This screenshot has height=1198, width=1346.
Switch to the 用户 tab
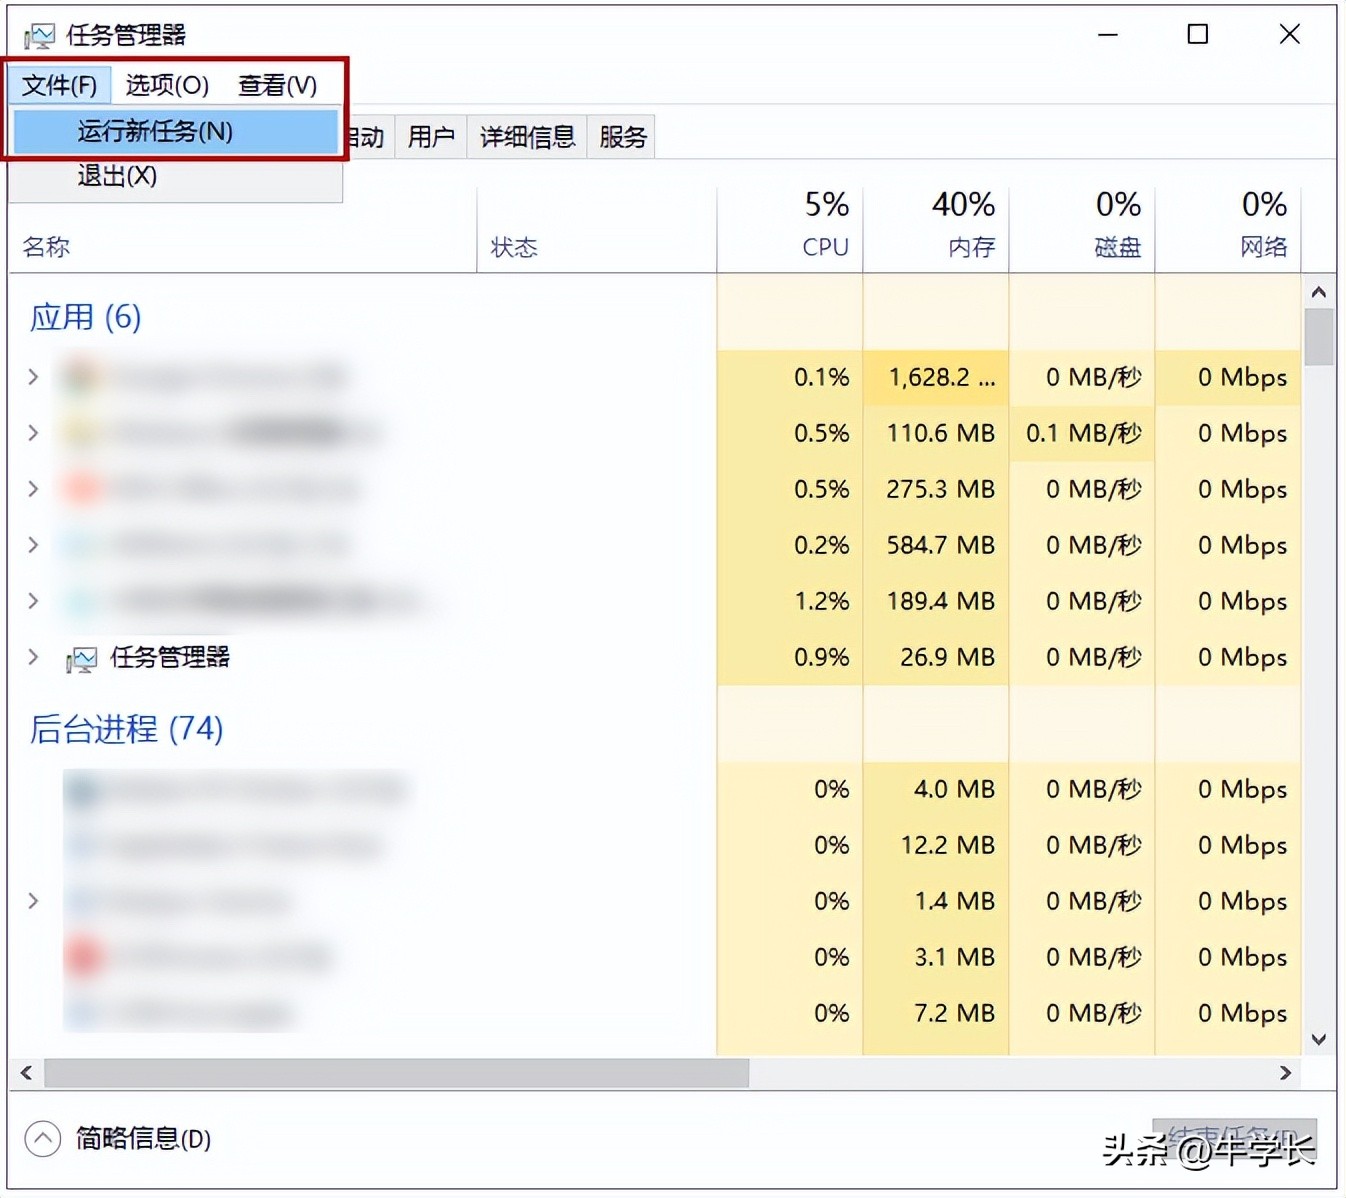431,136
